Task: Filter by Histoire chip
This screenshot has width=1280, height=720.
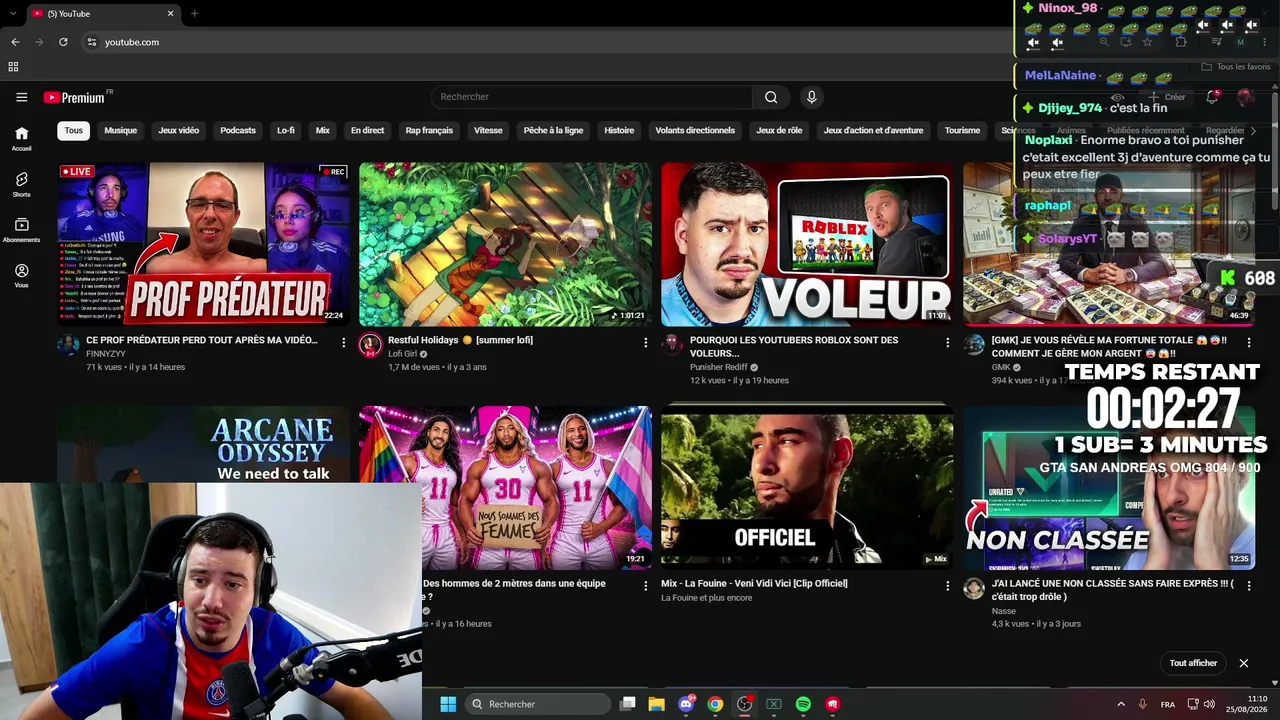Action: (x=619, y=130)
